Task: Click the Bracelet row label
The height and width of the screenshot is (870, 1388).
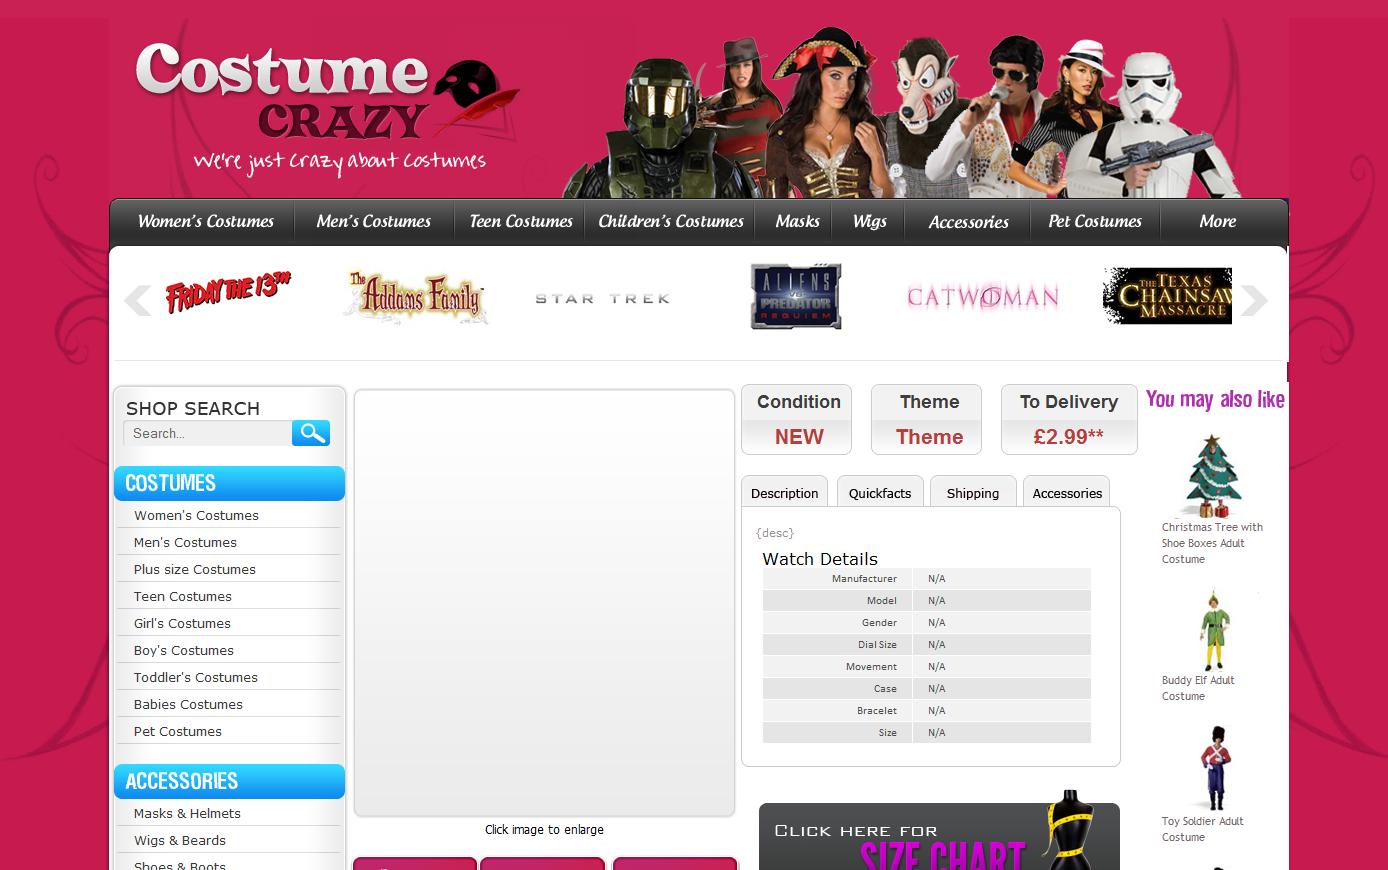Action: click(x=877, y=711)
